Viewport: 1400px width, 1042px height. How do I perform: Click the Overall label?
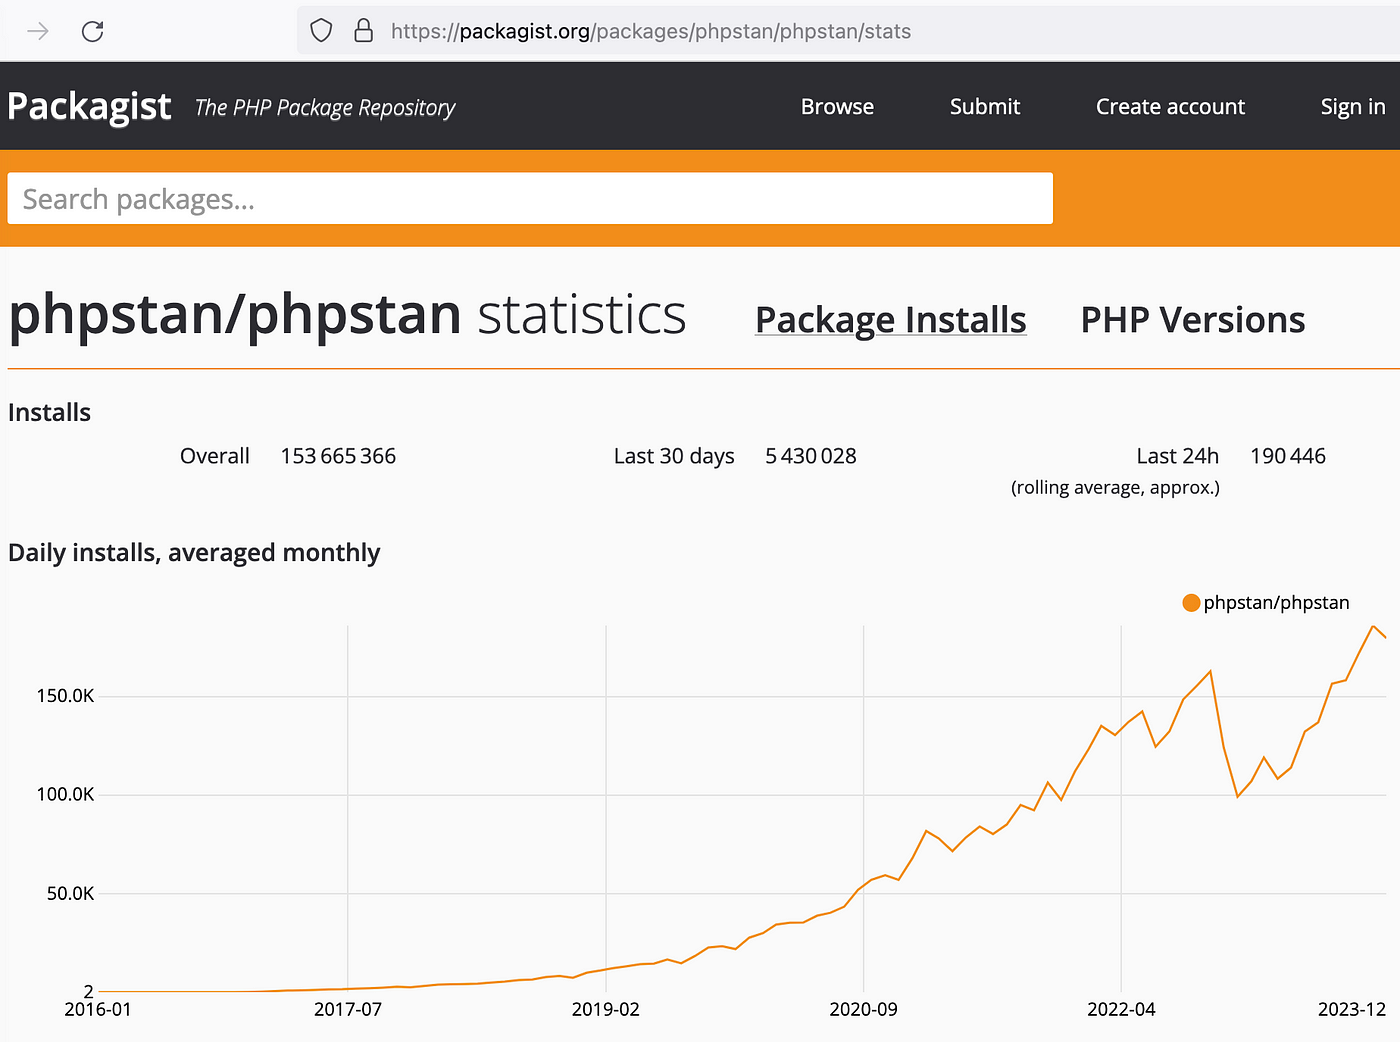tap(215, 456)
